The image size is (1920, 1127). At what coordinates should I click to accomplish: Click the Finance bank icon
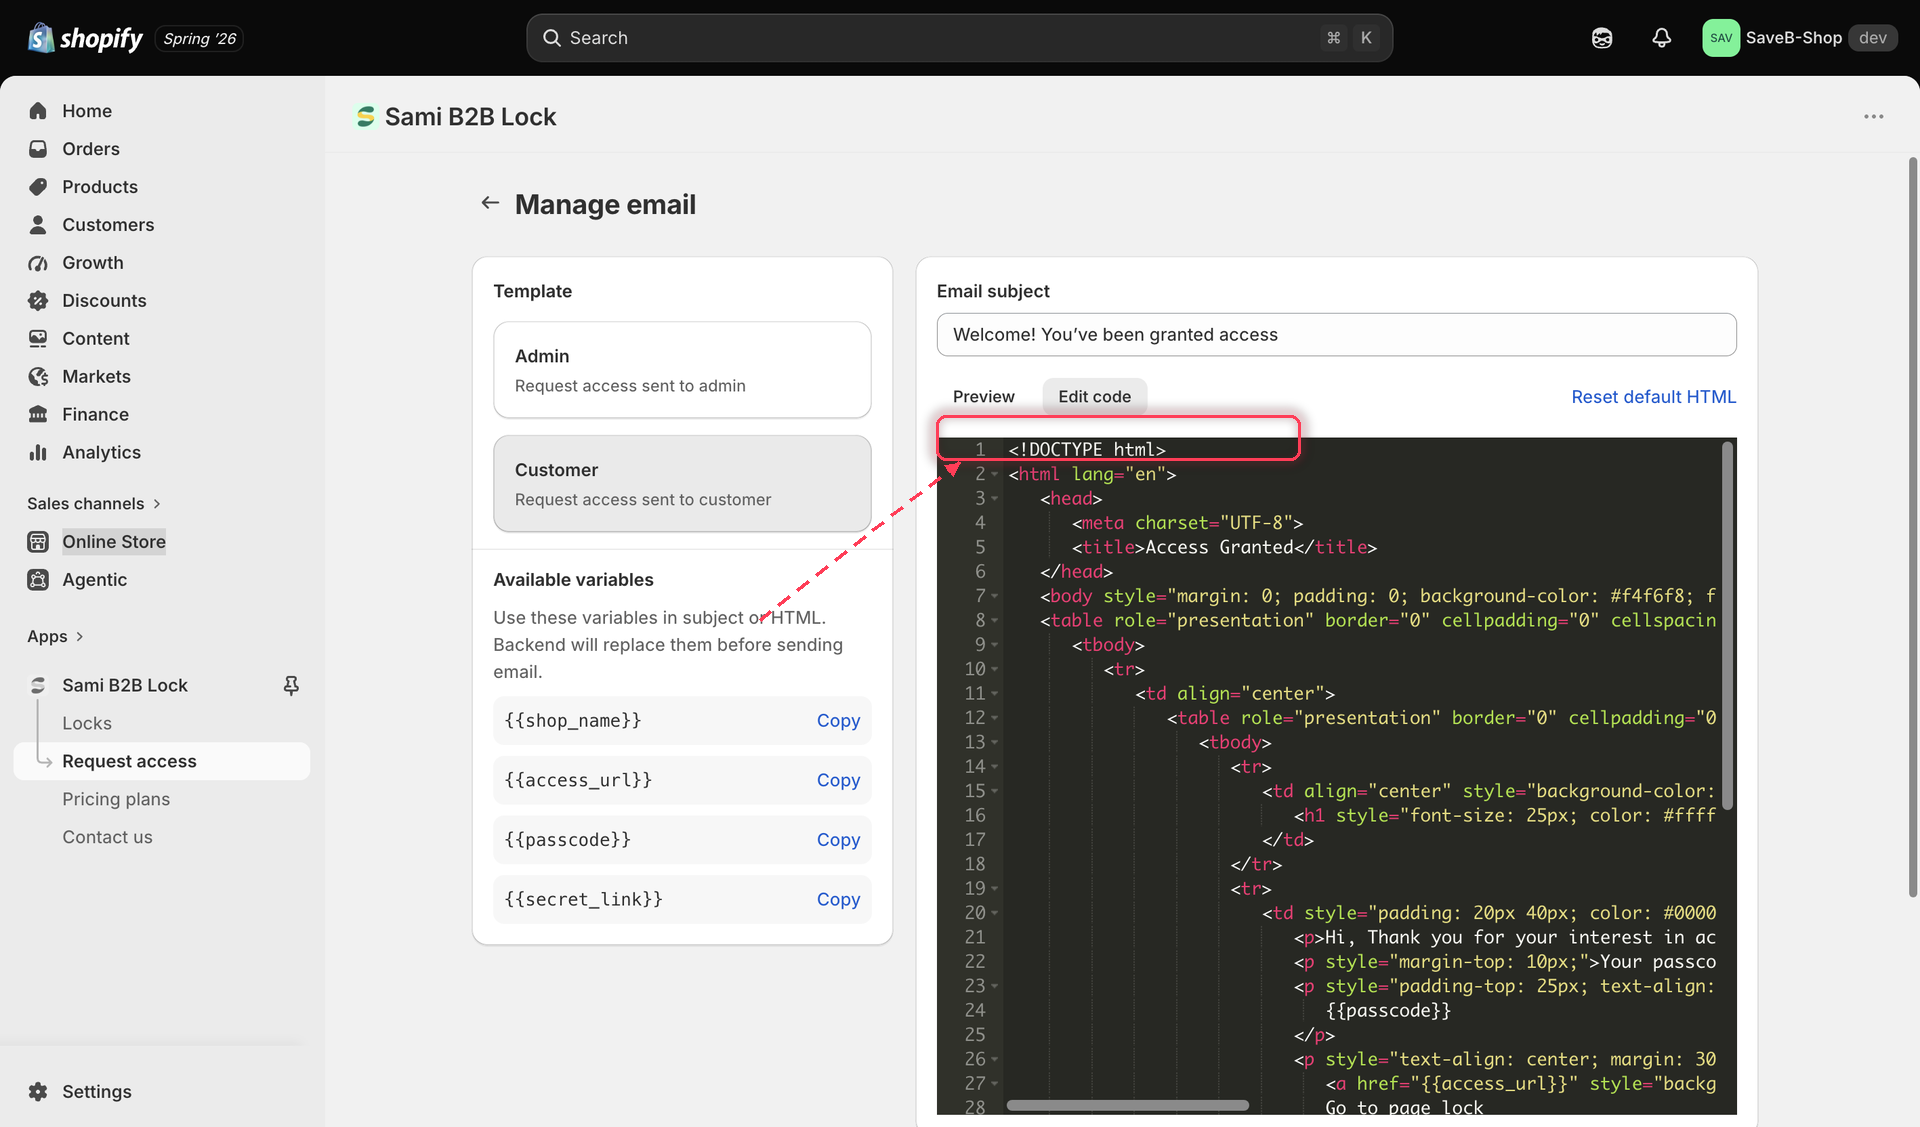pos(38,415)
